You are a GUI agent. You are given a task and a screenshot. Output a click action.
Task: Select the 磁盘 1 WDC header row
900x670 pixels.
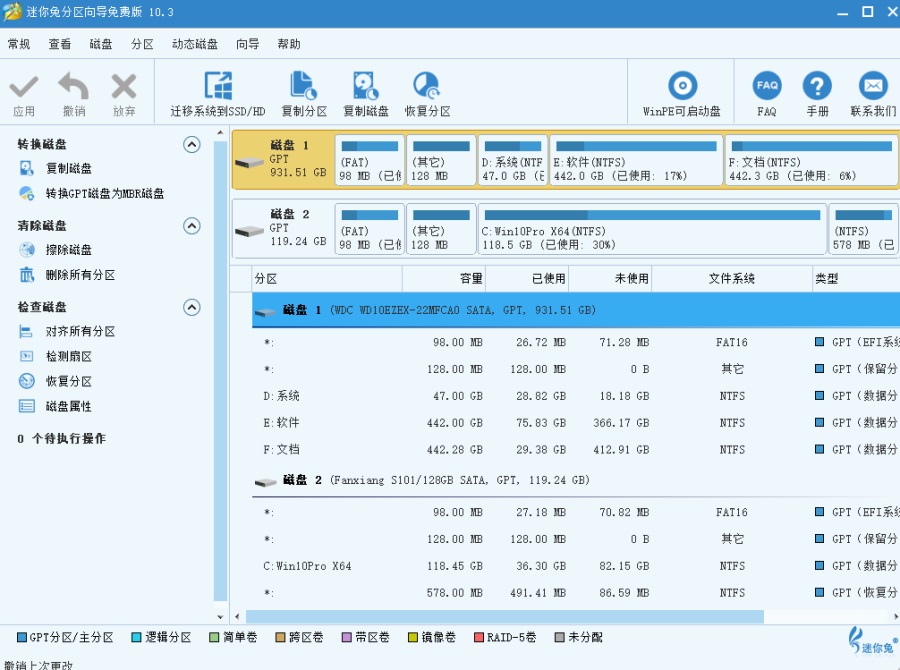pos(576,310)
